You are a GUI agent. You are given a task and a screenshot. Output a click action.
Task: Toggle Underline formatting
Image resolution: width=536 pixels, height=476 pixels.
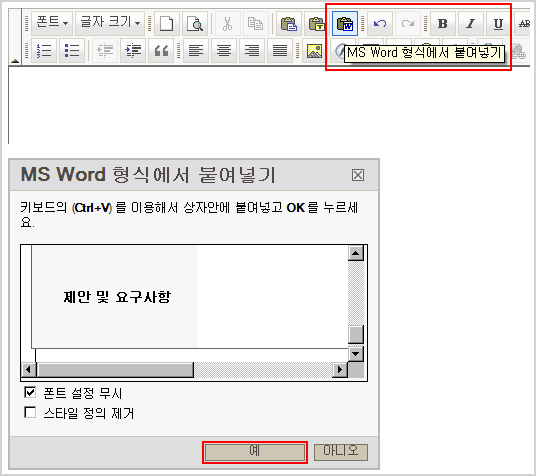click(x=498, y=24)
